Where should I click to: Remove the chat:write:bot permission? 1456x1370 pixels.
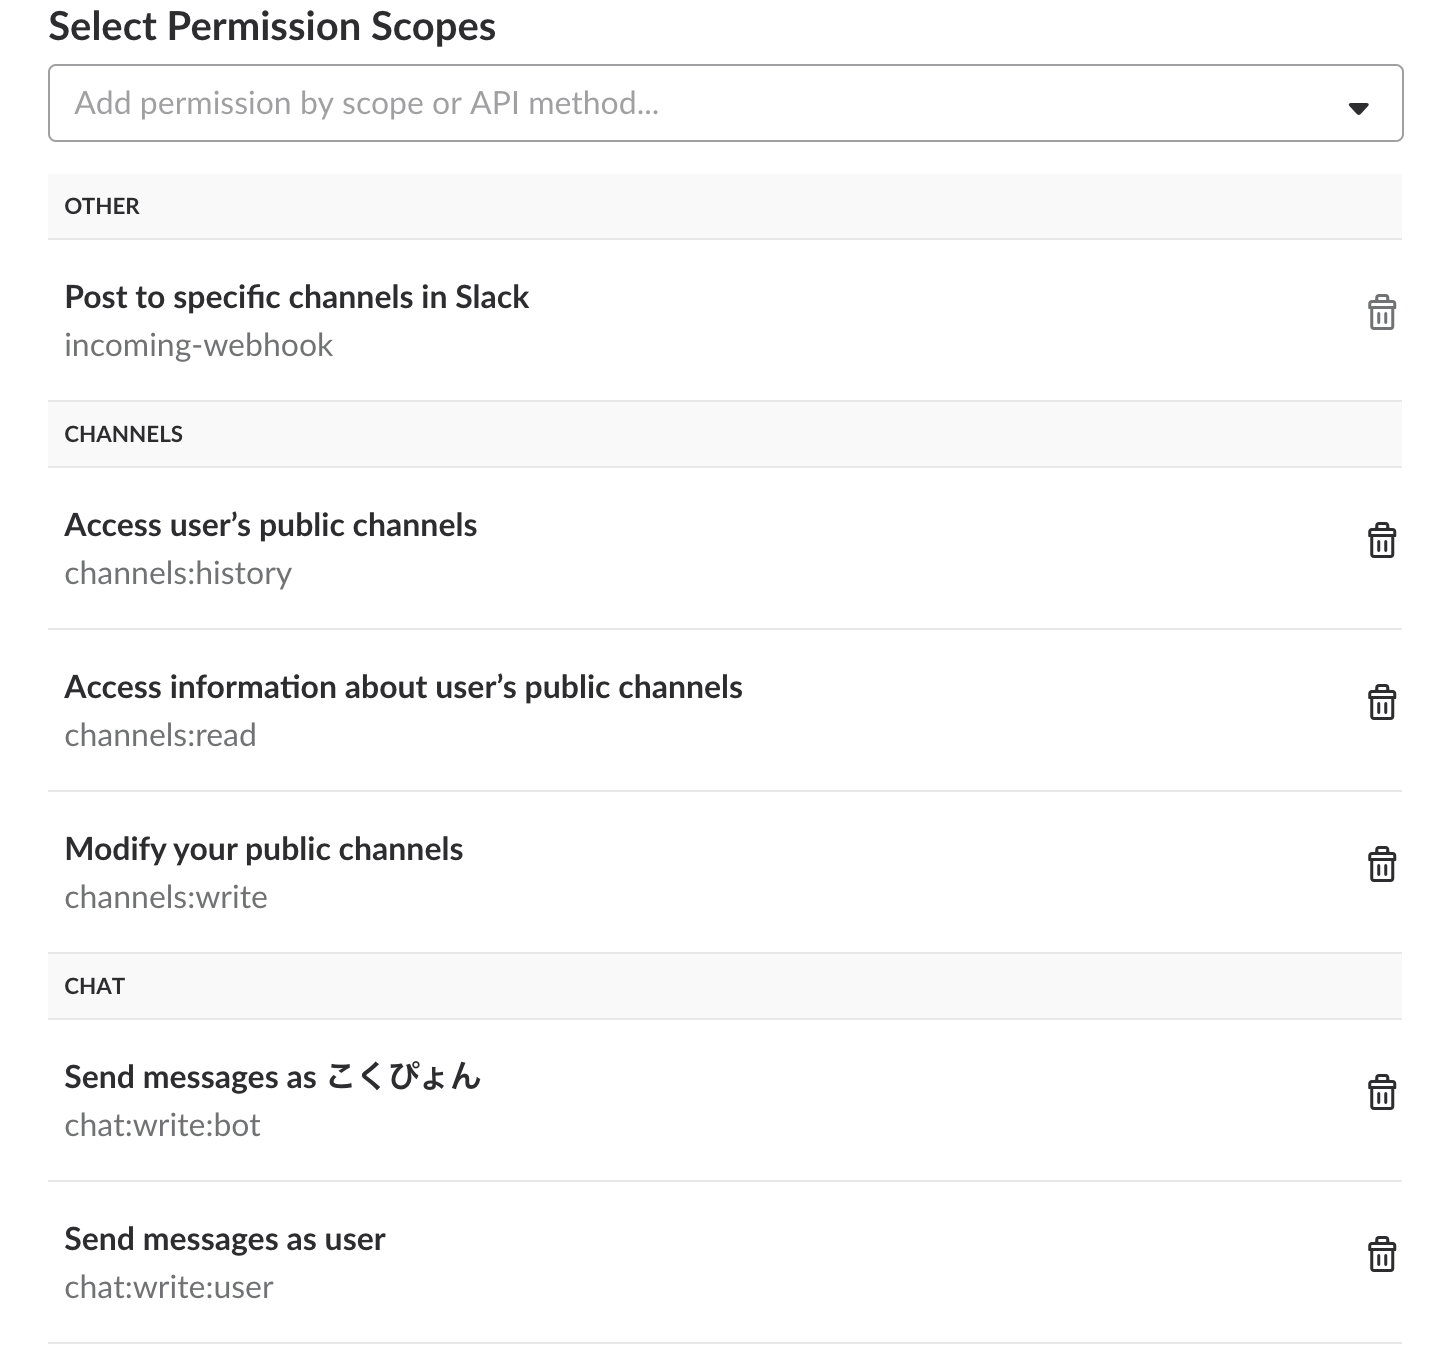(1381, 1093)
